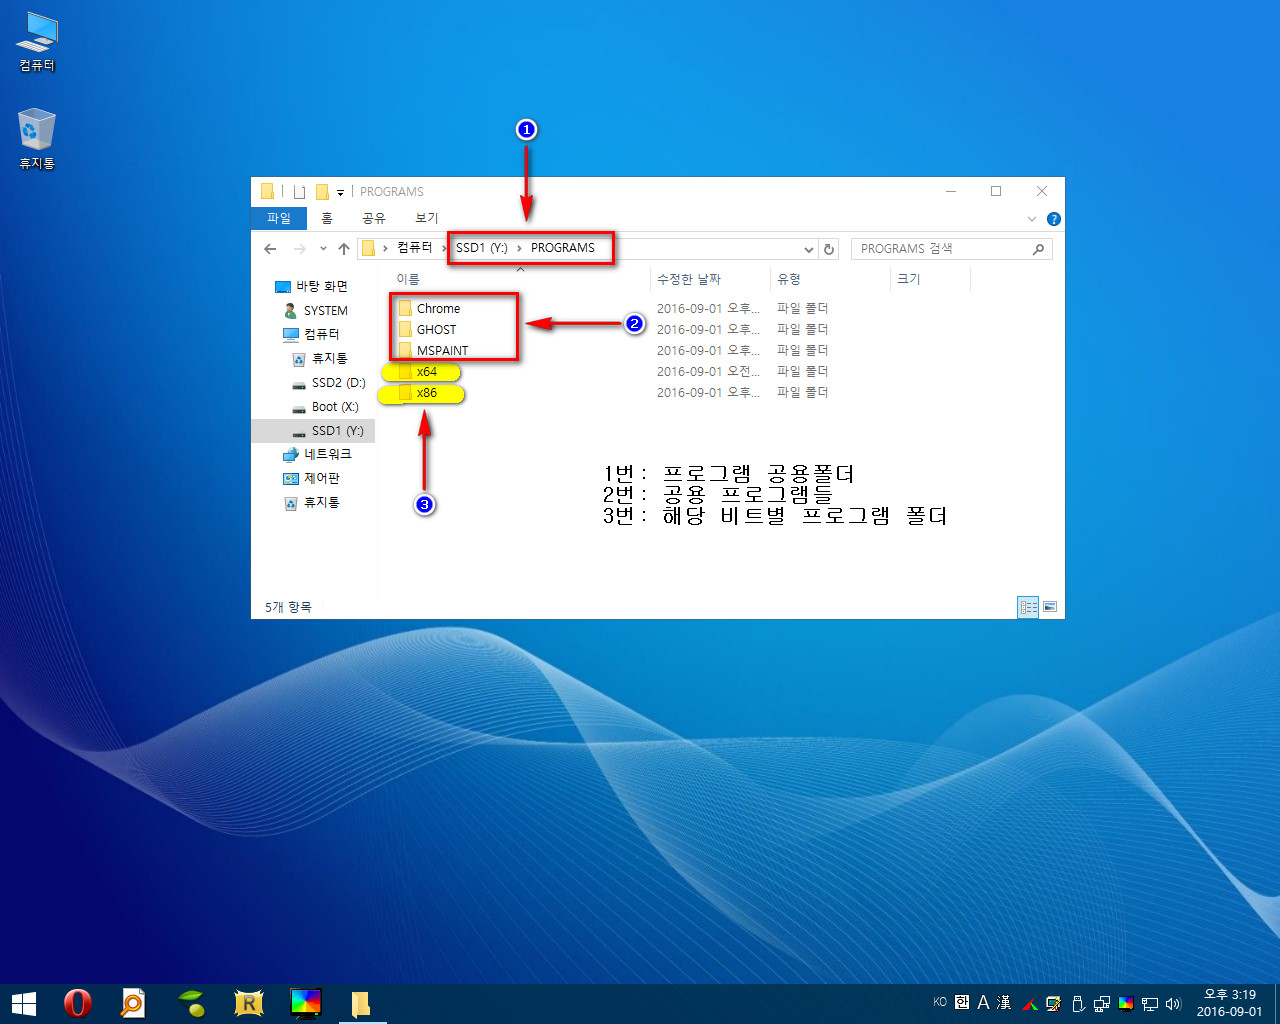
Task: Open the color monitor taskbar app
Action: point(305,1003)
